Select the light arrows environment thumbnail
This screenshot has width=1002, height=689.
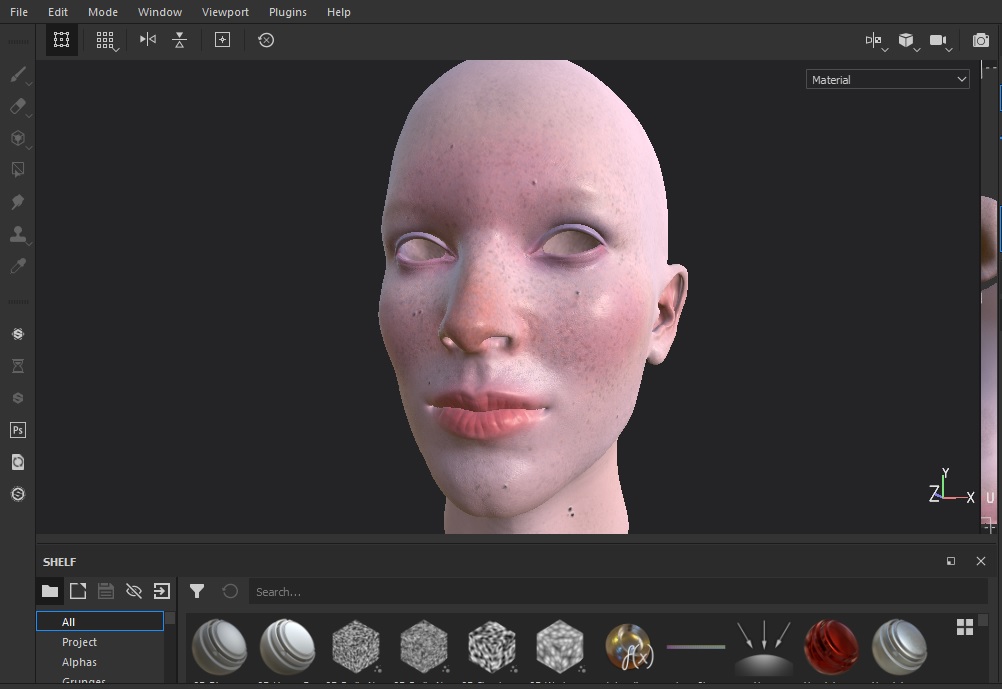pyautogui.click(x=764, y=648)
